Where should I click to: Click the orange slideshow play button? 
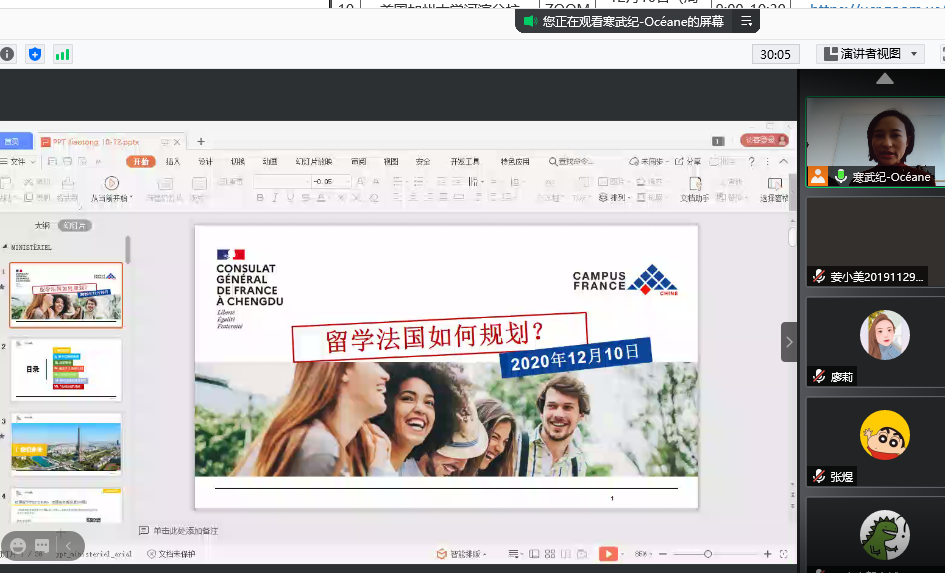pyautogui.click(x=608, y=553)
